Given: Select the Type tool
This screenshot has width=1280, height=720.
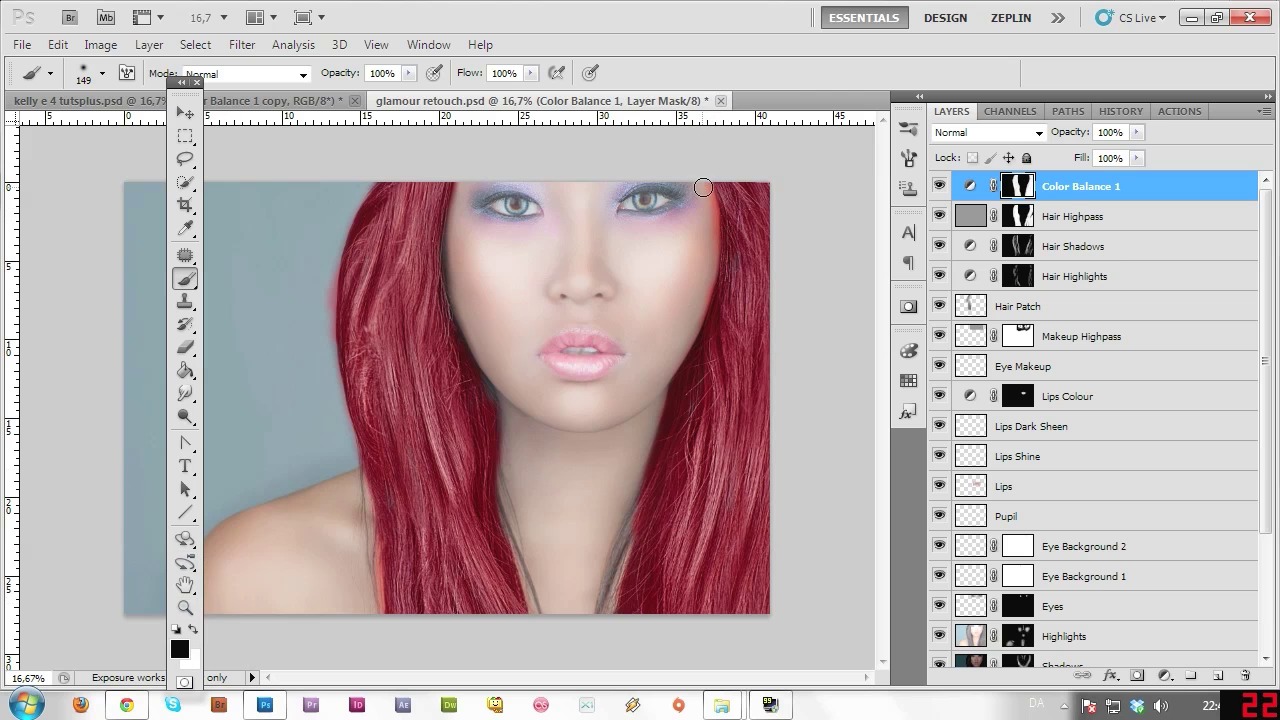Looking at the screenshot, I should [x=185, y=467].
